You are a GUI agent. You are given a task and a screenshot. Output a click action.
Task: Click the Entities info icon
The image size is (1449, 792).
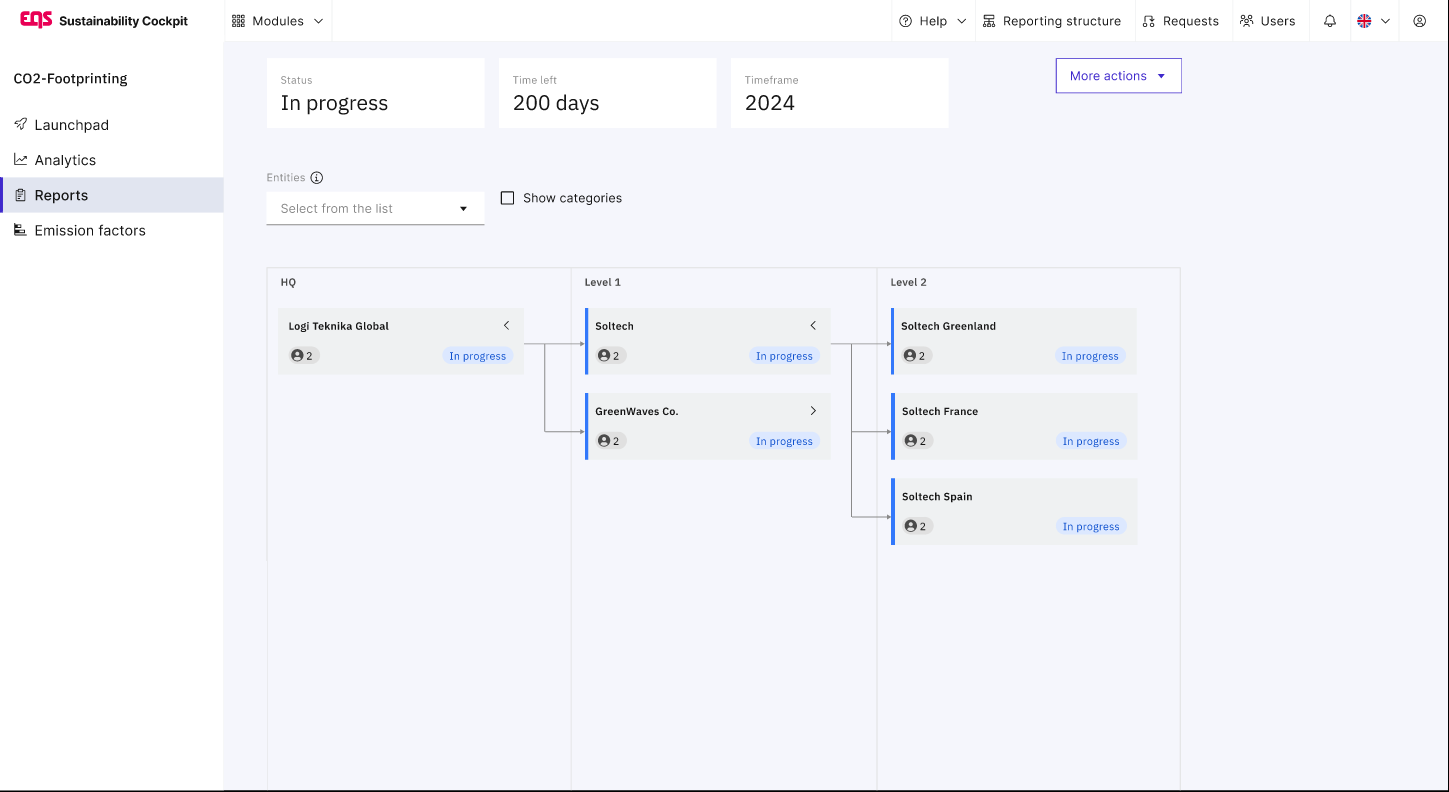point(317,178)
